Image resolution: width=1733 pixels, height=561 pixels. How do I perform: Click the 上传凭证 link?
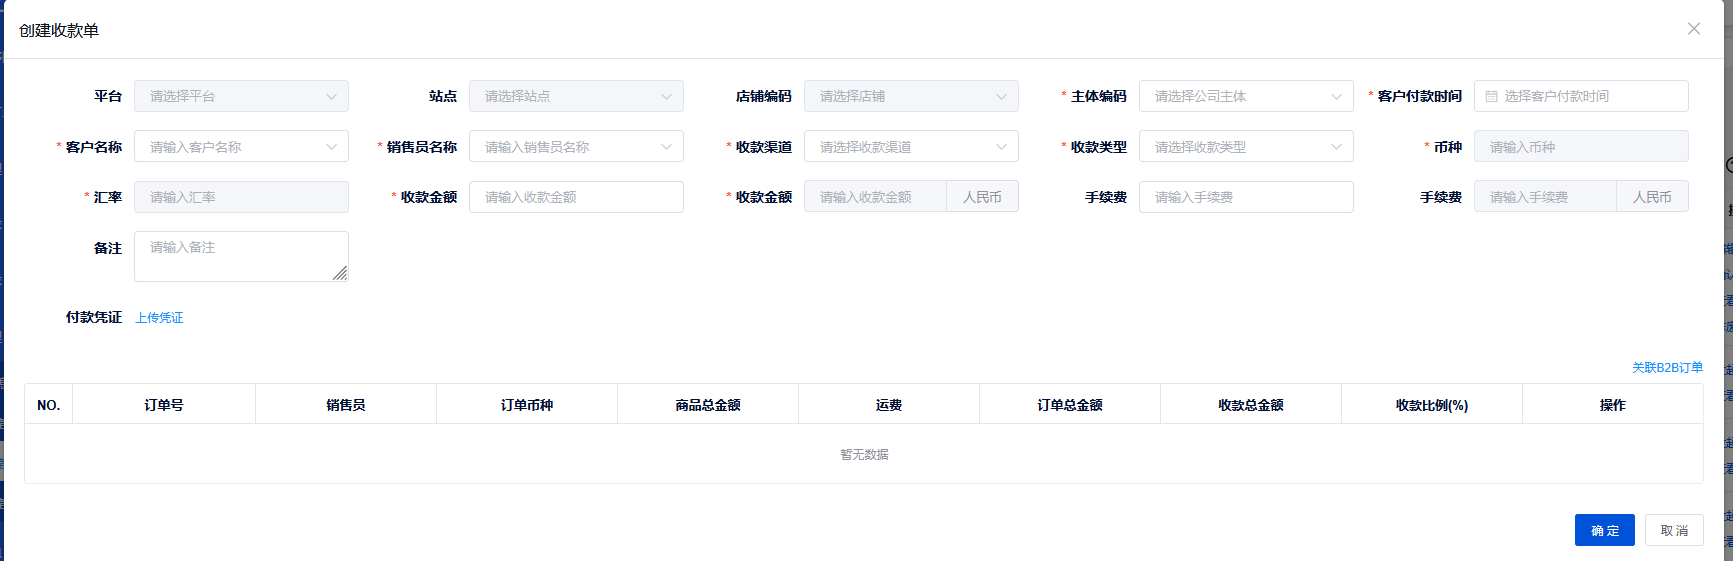(160, 318)
